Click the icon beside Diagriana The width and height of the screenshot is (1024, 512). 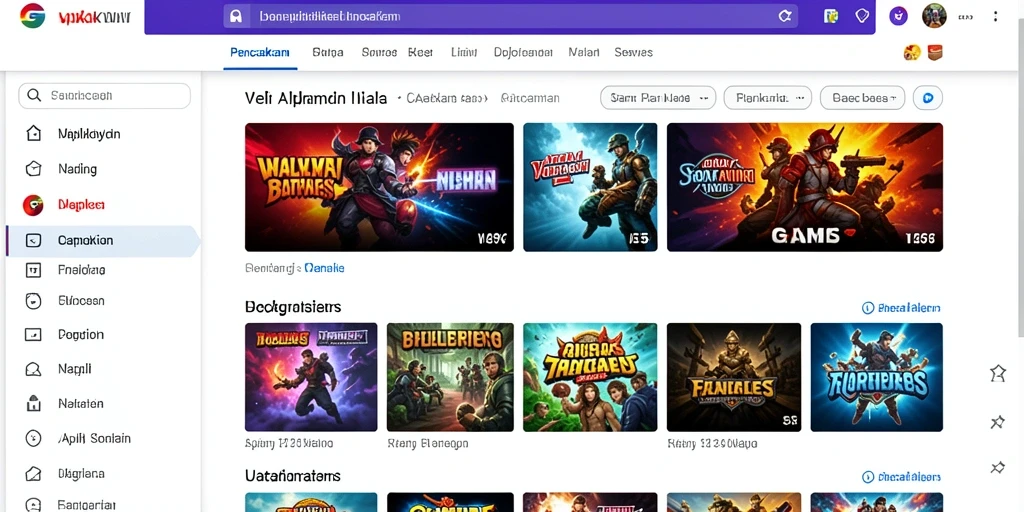coord(33,473)
